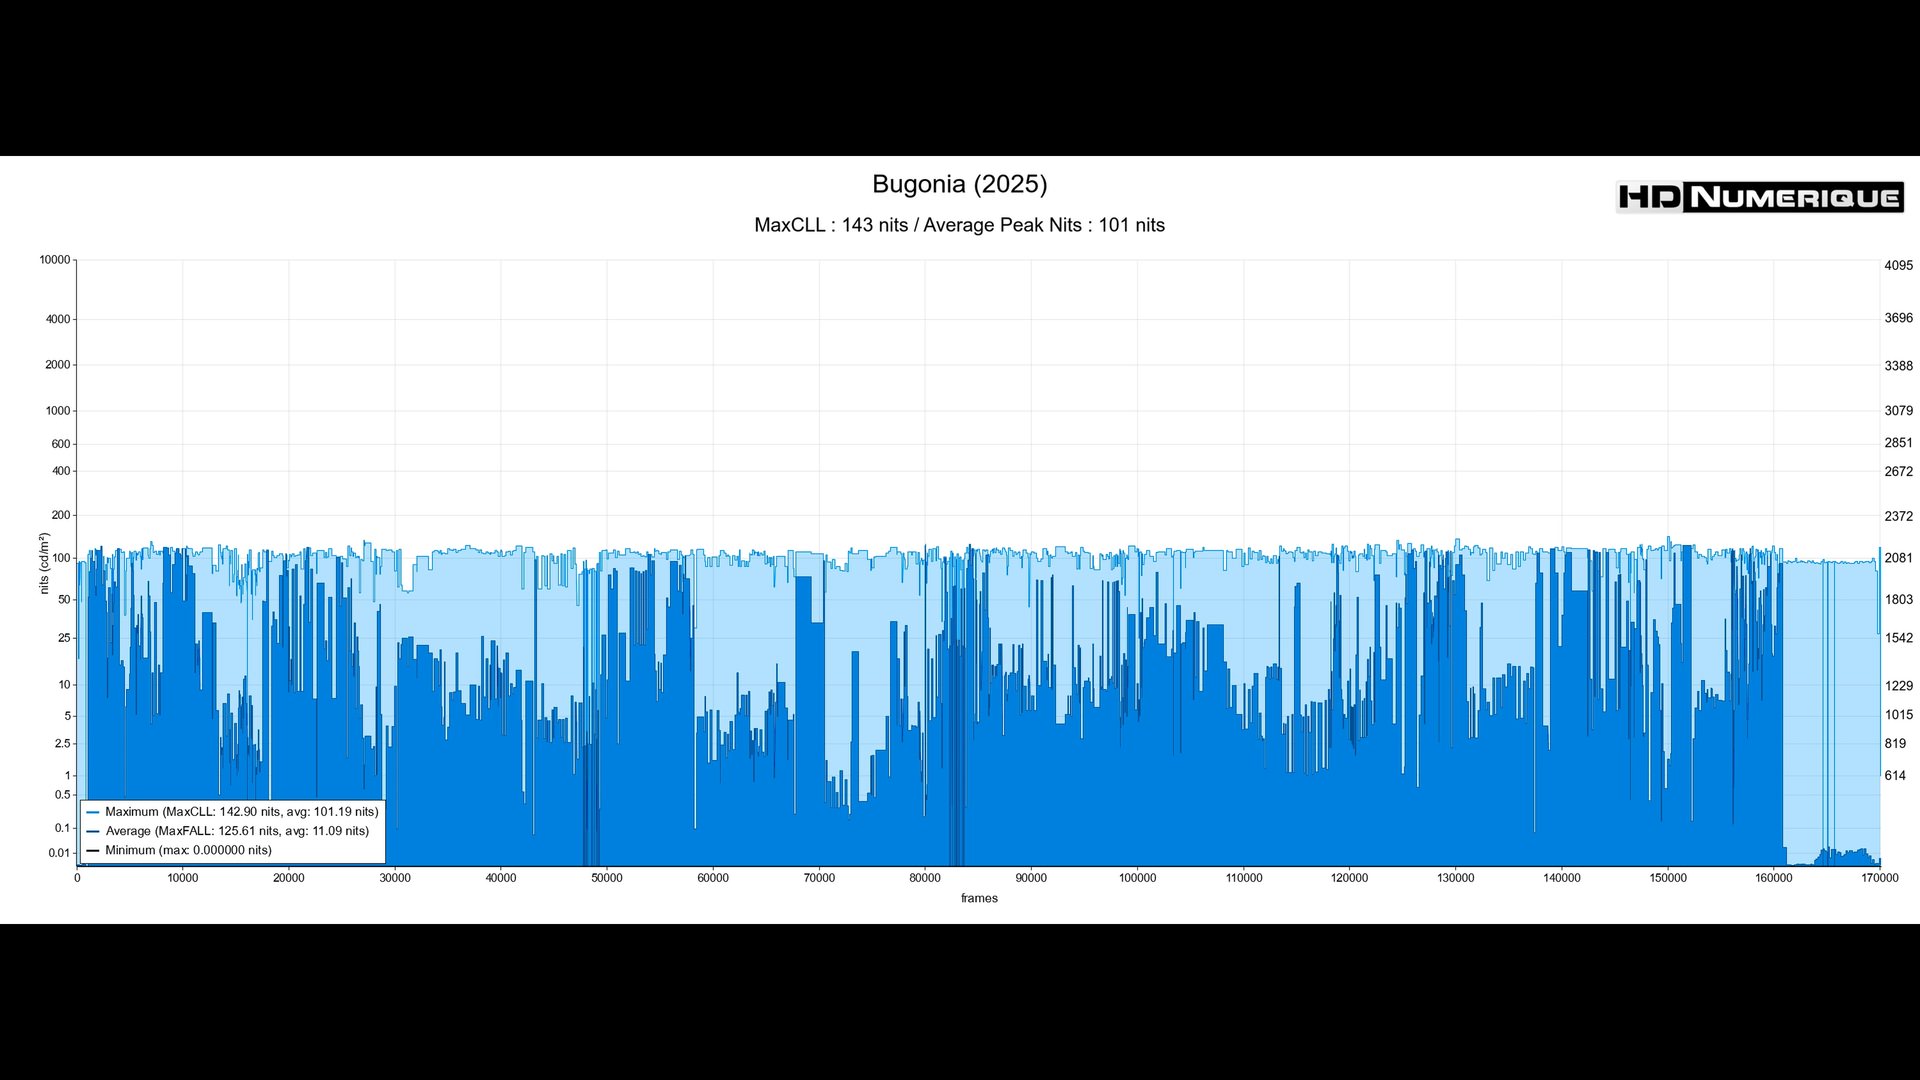Click the 614 right-axis value
Screen dimensions: 1920x1080
[1895, 775]
